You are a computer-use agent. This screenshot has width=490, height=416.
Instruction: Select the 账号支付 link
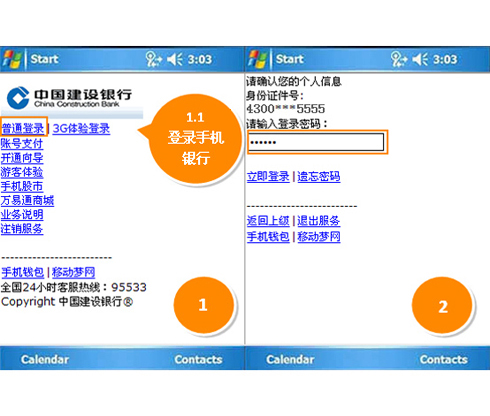coord(22,144)
